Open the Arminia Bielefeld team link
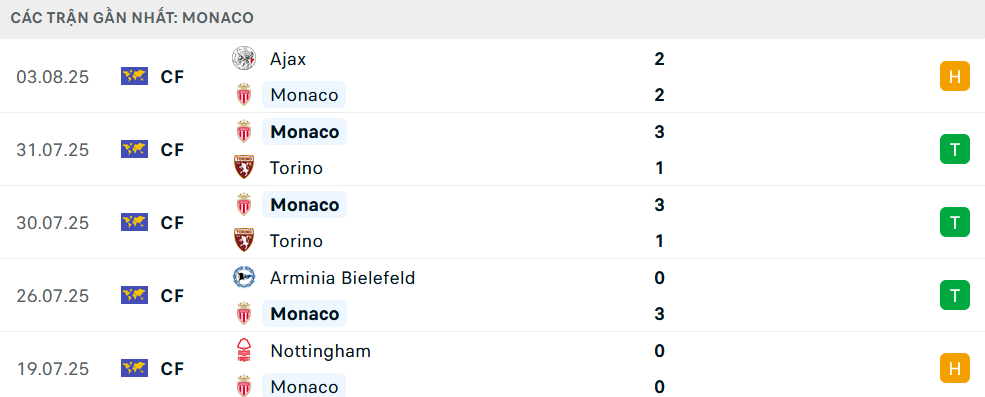985x397 pixels. 342,277
